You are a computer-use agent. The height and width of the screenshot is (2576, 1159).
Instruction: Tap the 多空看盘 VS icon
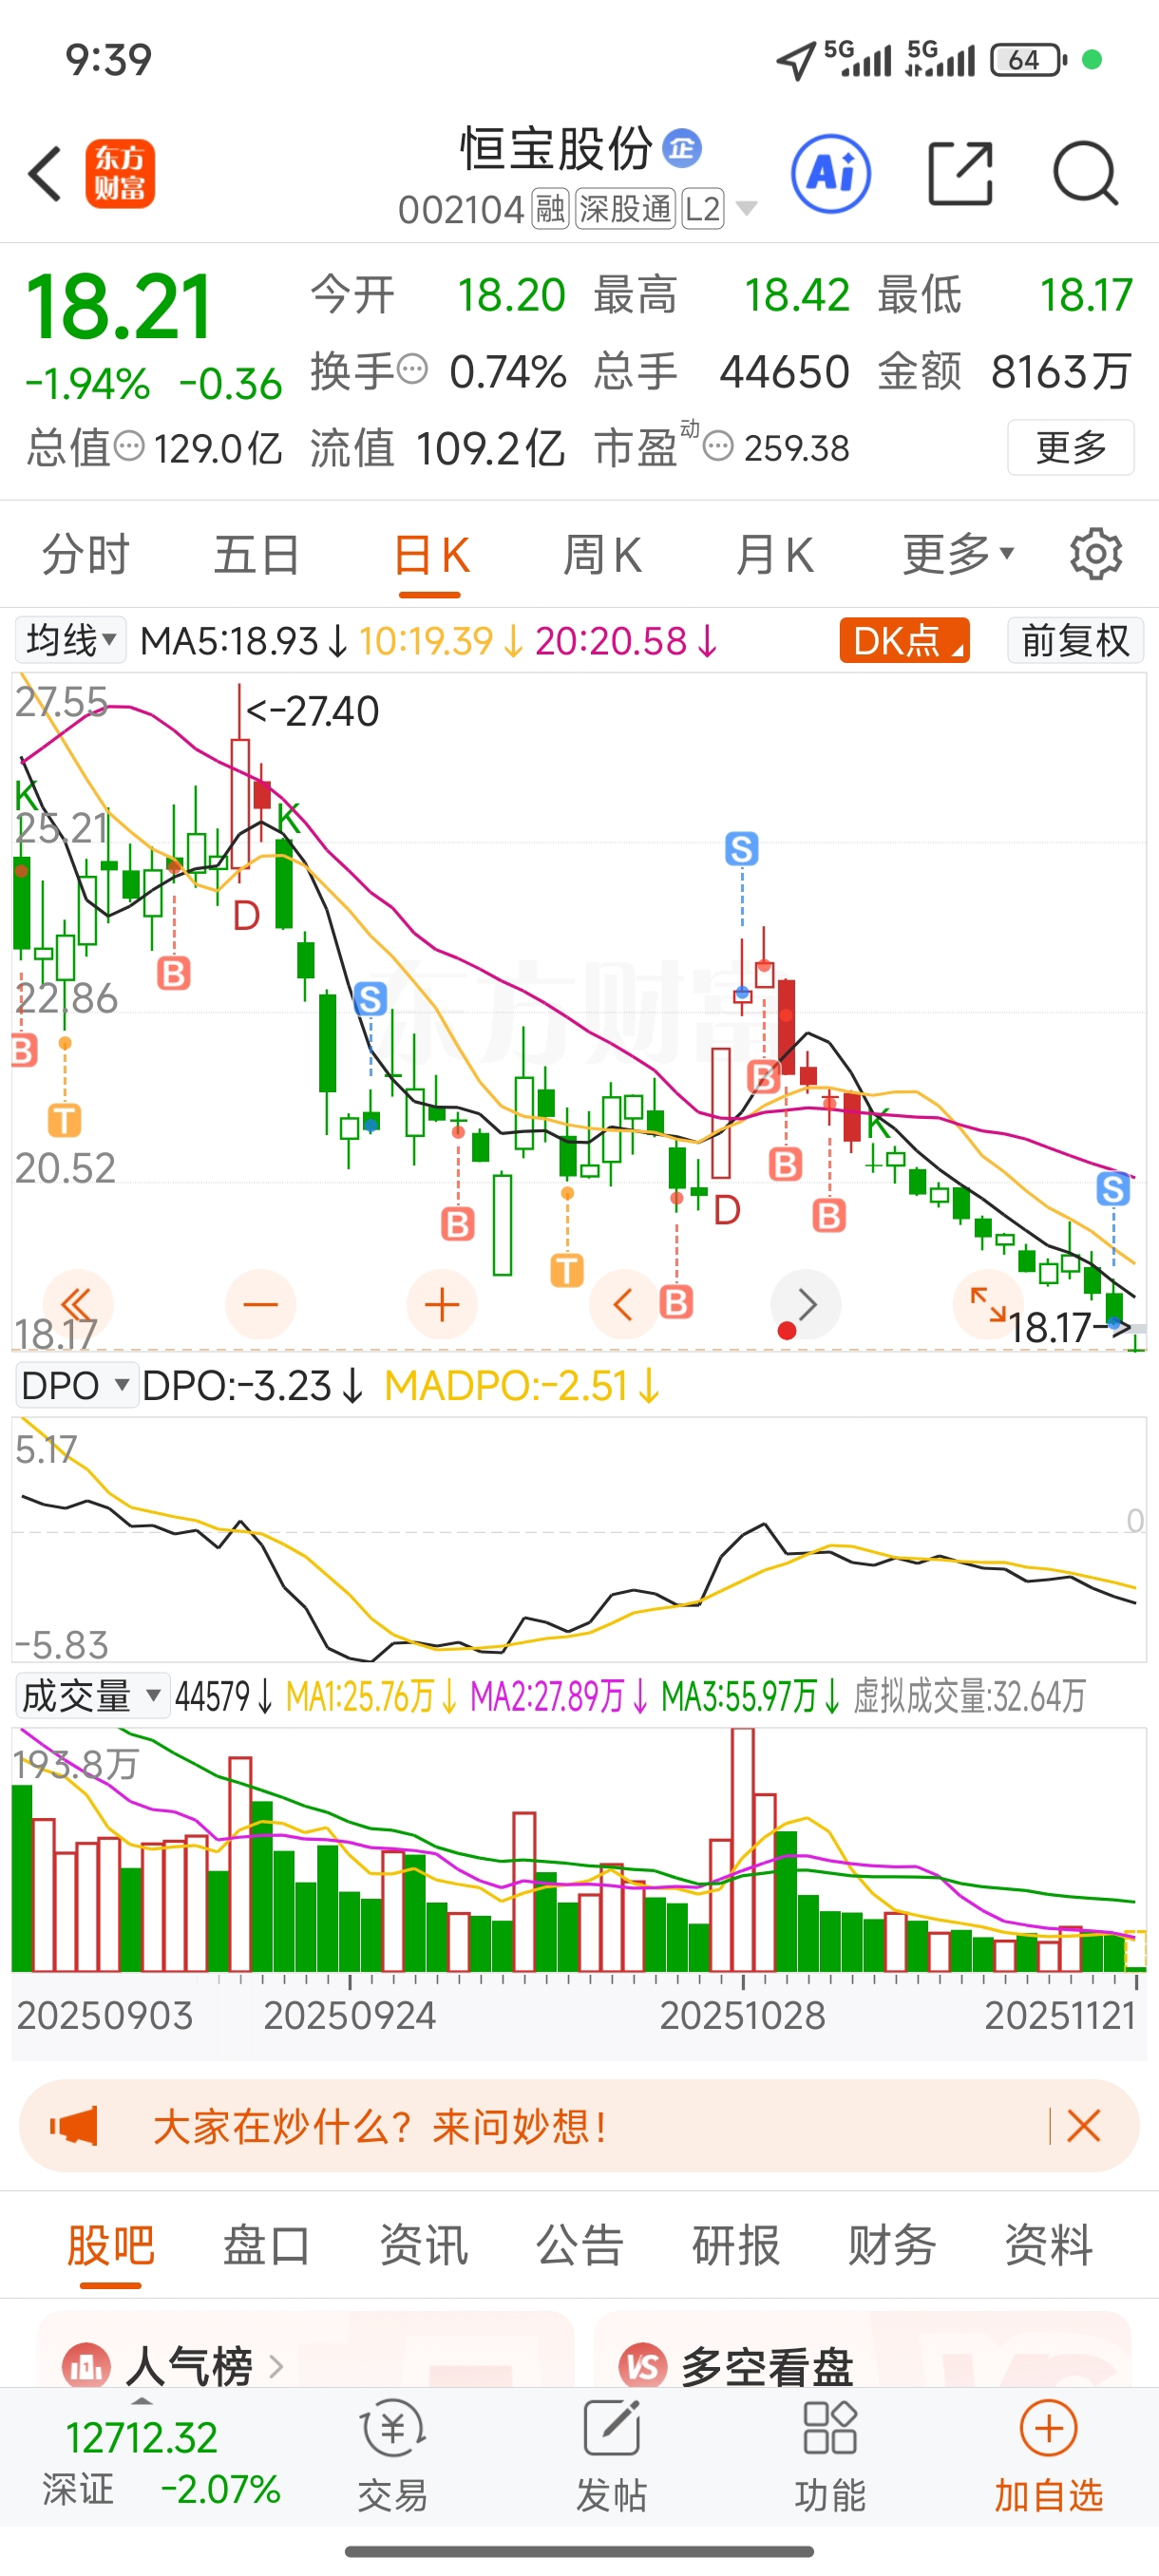pyautogui.click(x=643, y=2366)
